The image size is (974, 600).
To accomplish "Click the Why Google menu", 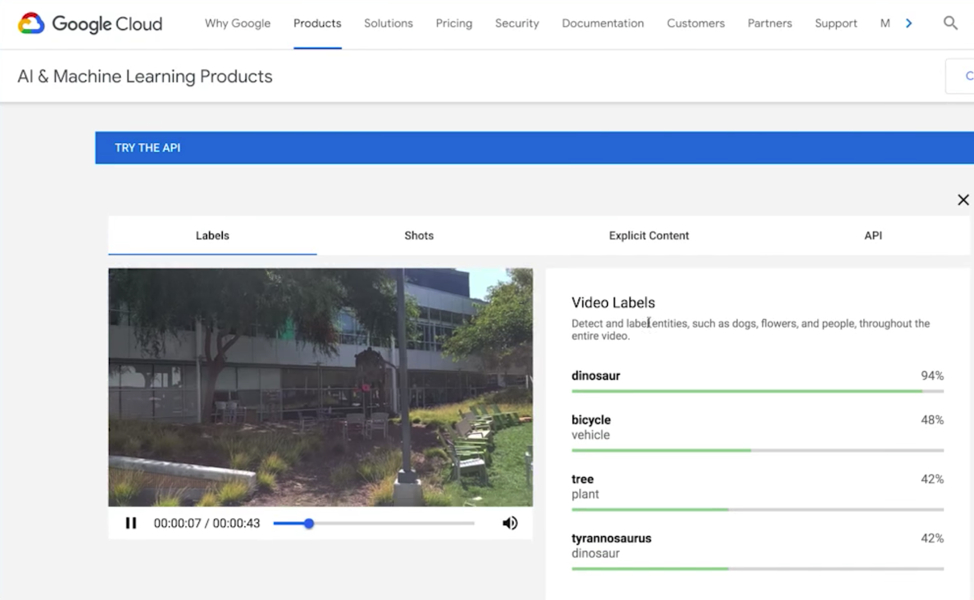I will tap(238, 23).
